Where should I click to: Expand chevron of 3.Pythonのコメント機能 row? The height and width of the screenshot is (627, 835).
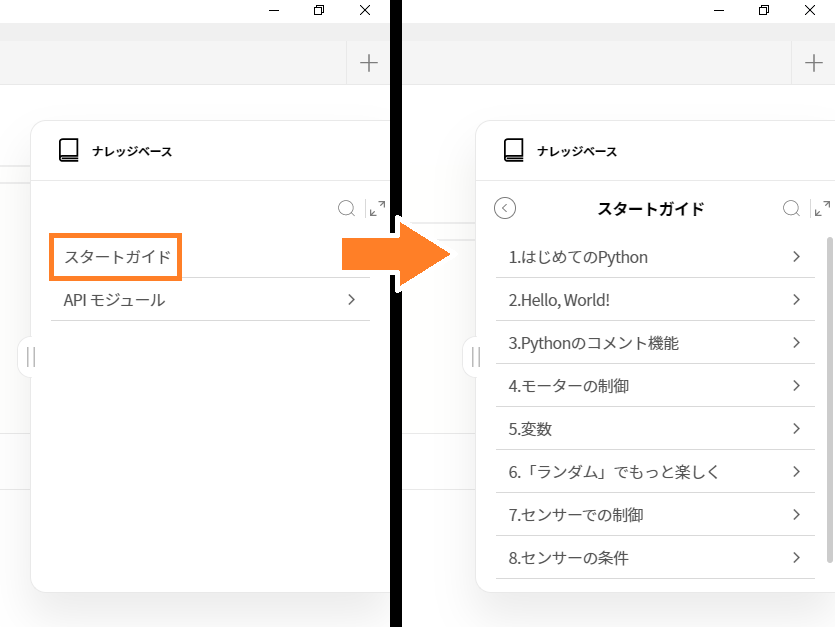click(797, 343)
